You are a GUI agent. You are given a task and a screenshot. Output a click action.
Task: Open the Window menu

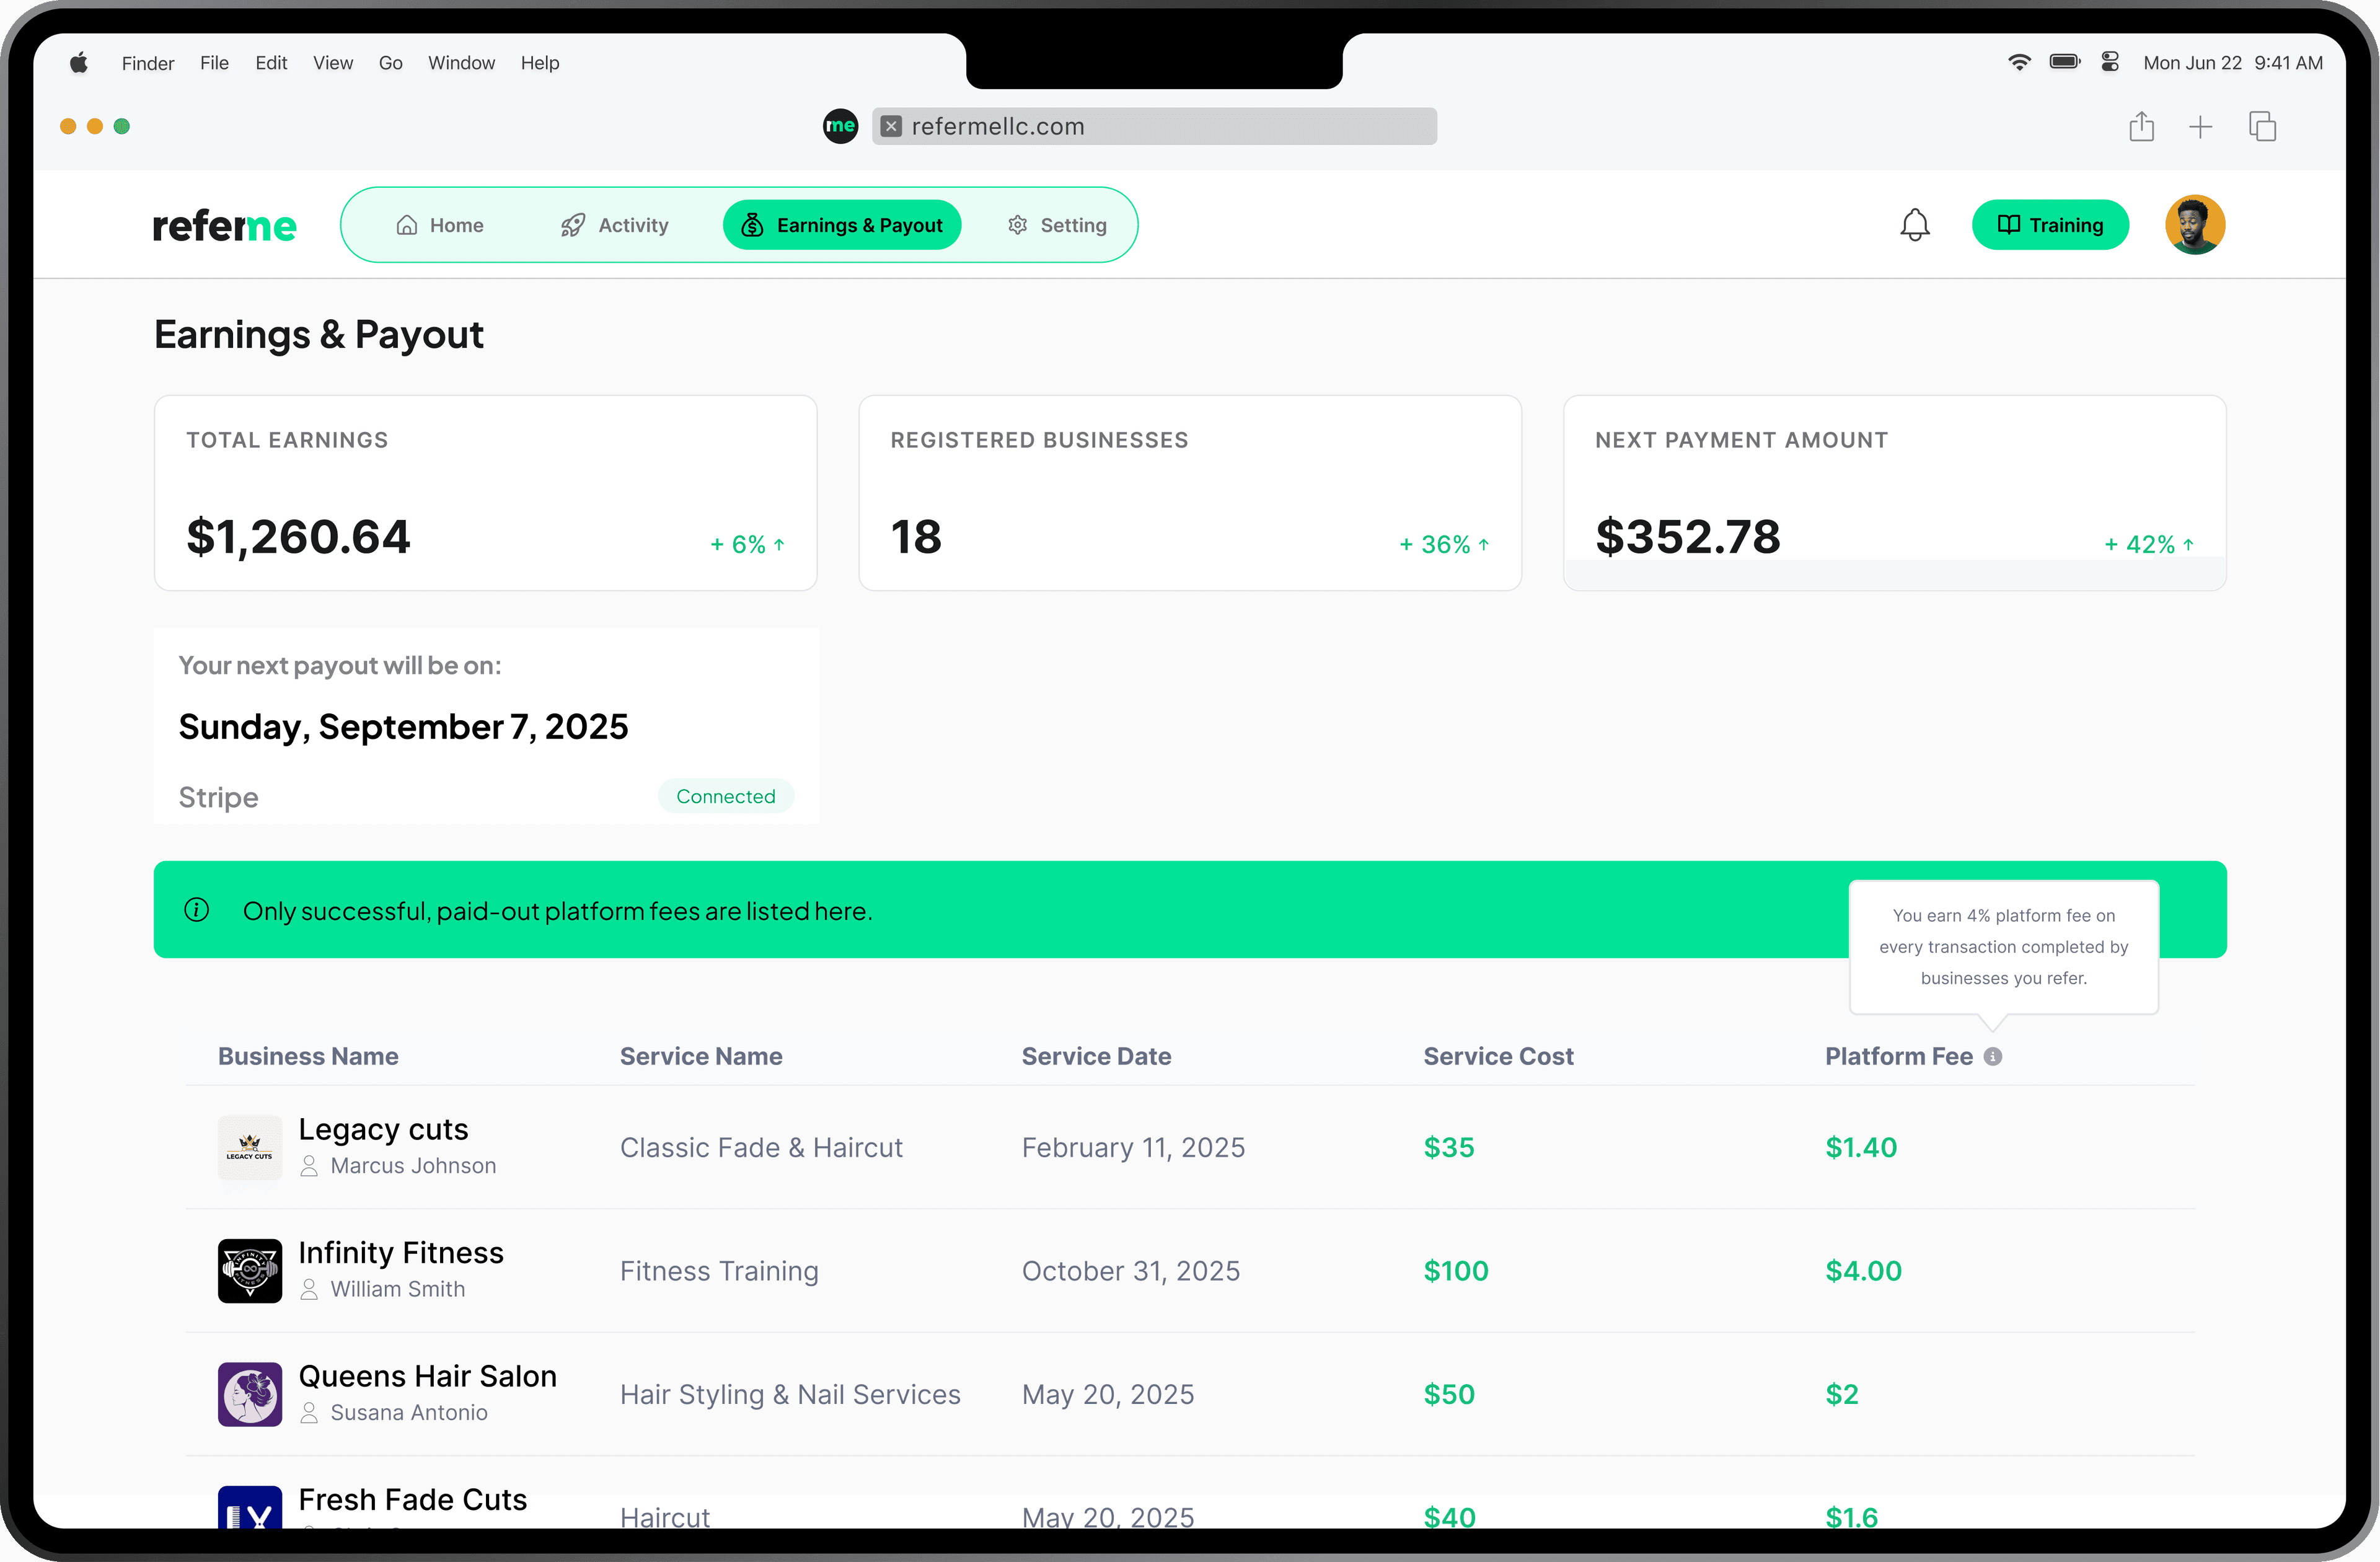click(461, 62)
